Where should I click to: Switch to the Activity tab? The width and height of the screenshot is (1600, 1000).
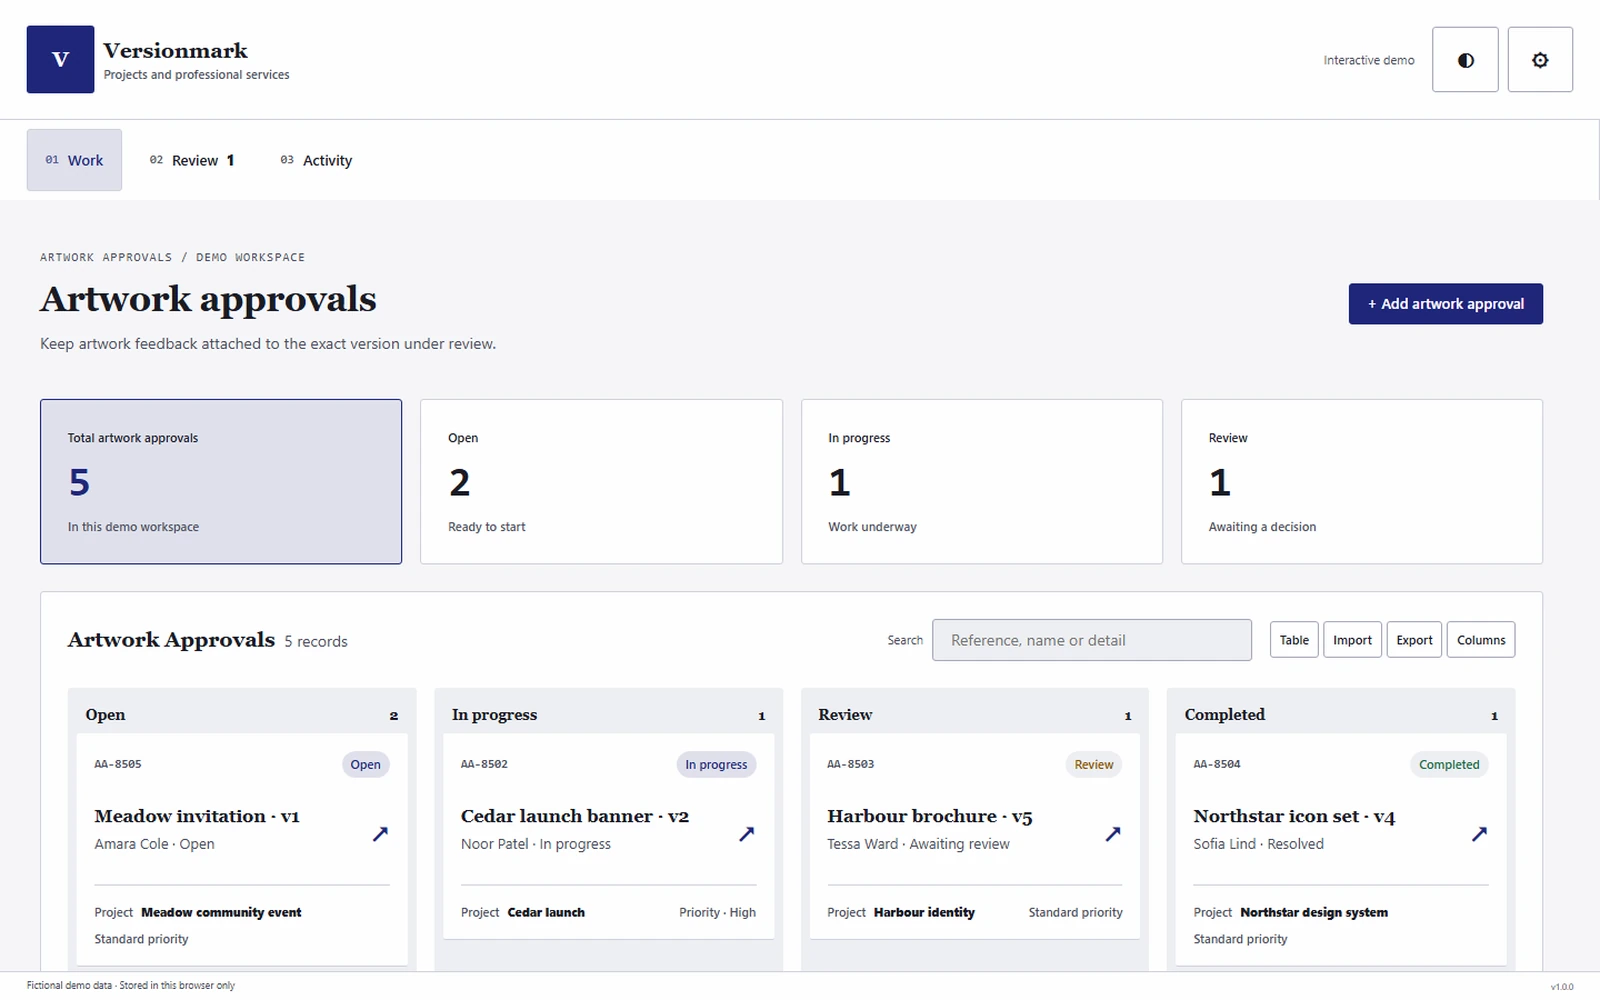coord(316,160)
